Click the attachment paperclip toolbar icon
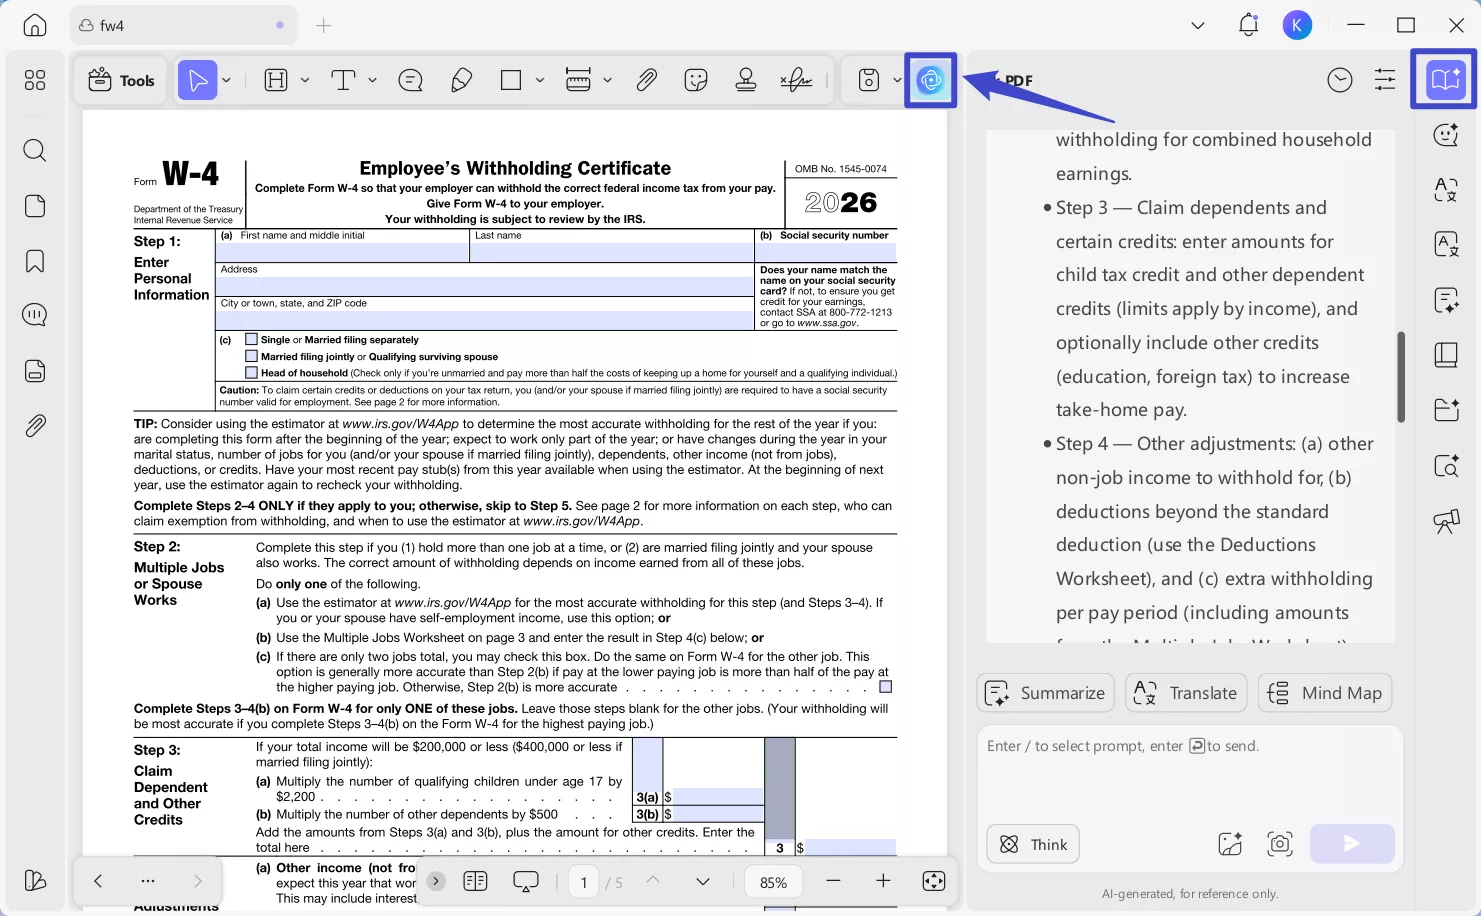Viewport: 1481px width, 916px height. (x=647, y=80)
